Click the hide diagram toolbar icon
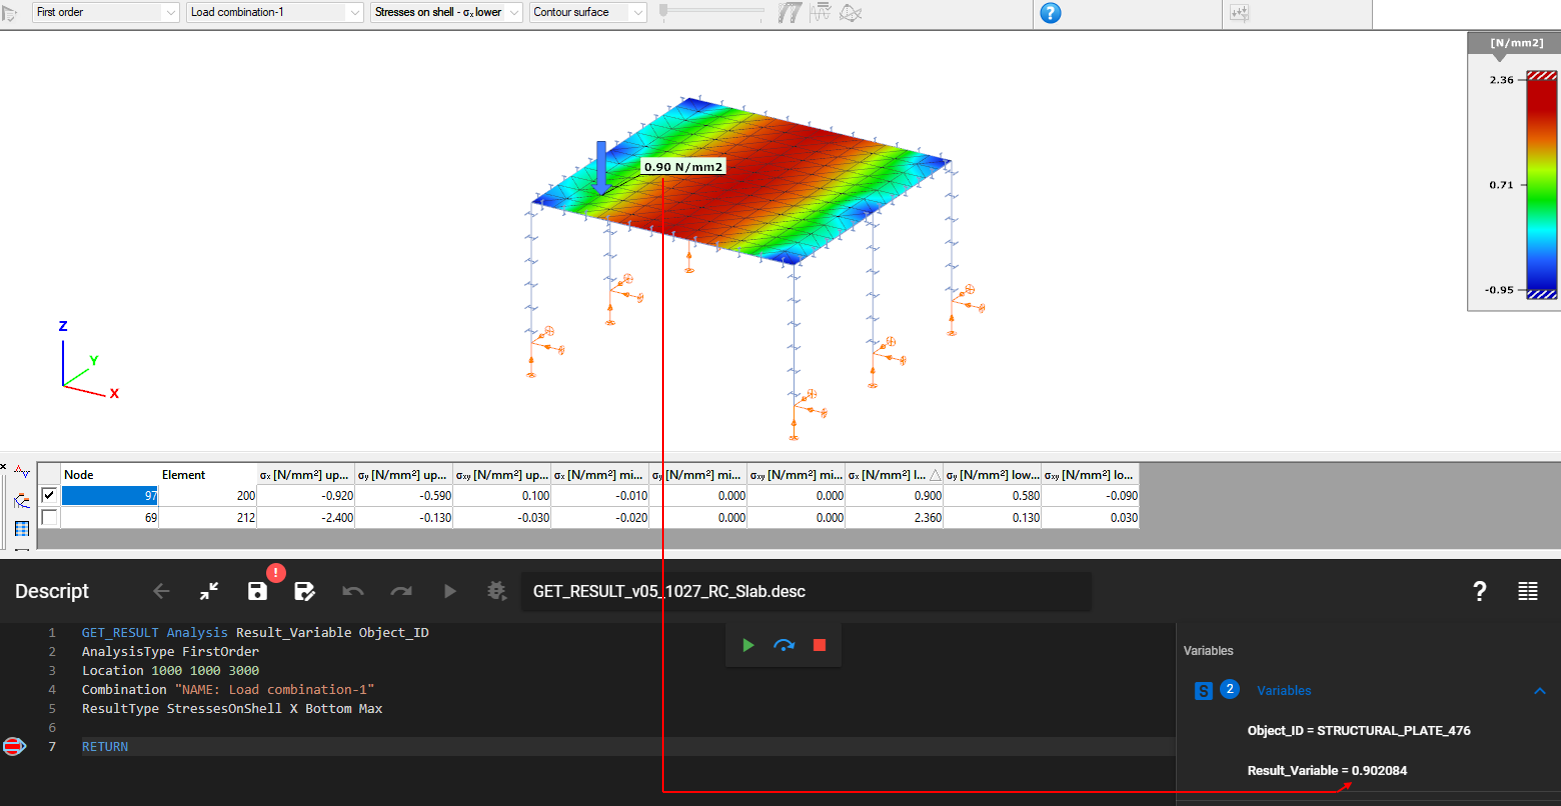The width and height of the screenshot is (1561, 806). 851,13
